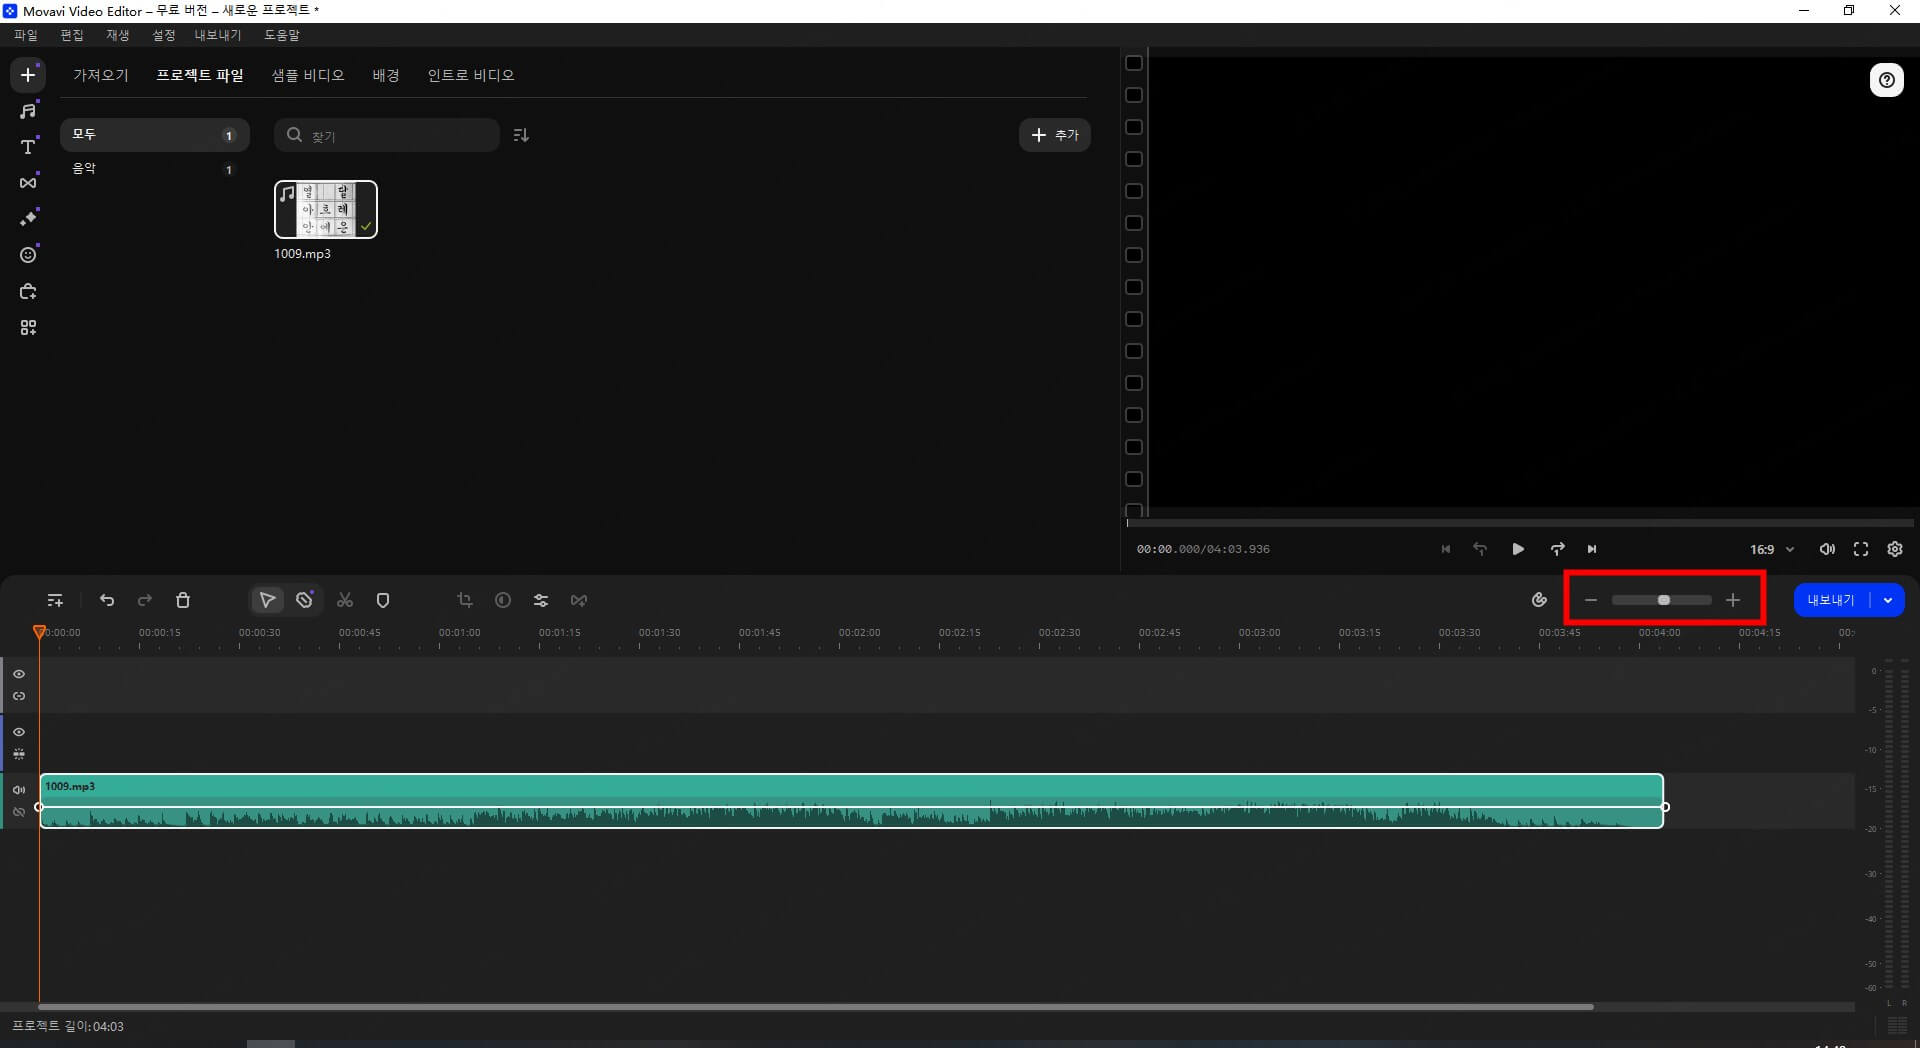Activate the select pointer tool
1920x1048 pixels.
coord(267,600)
